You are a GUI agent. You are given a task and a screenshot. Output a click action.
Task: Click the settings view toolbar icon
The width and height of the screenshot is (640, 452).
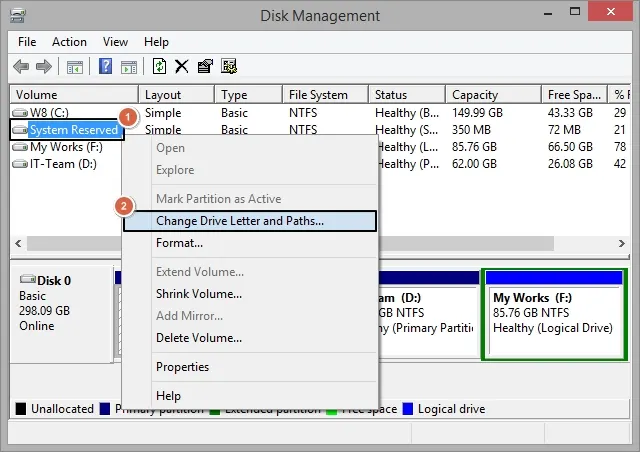pos(229,66)
